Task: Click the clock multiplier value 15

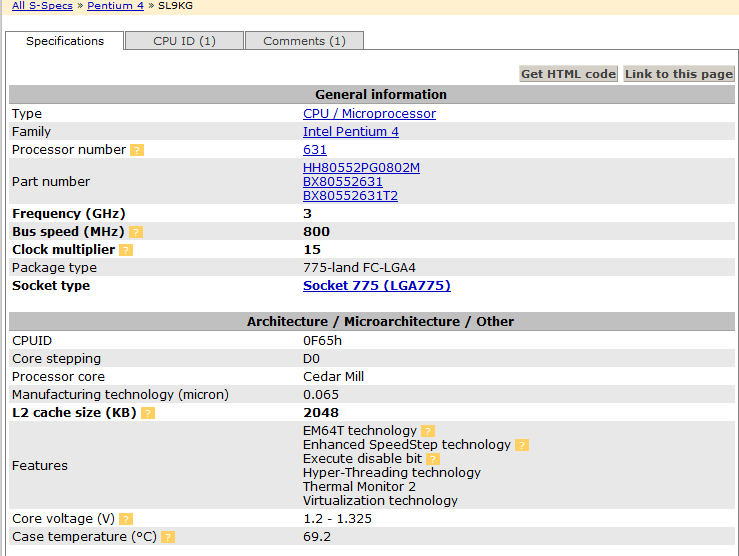Action: click(312, 249)
